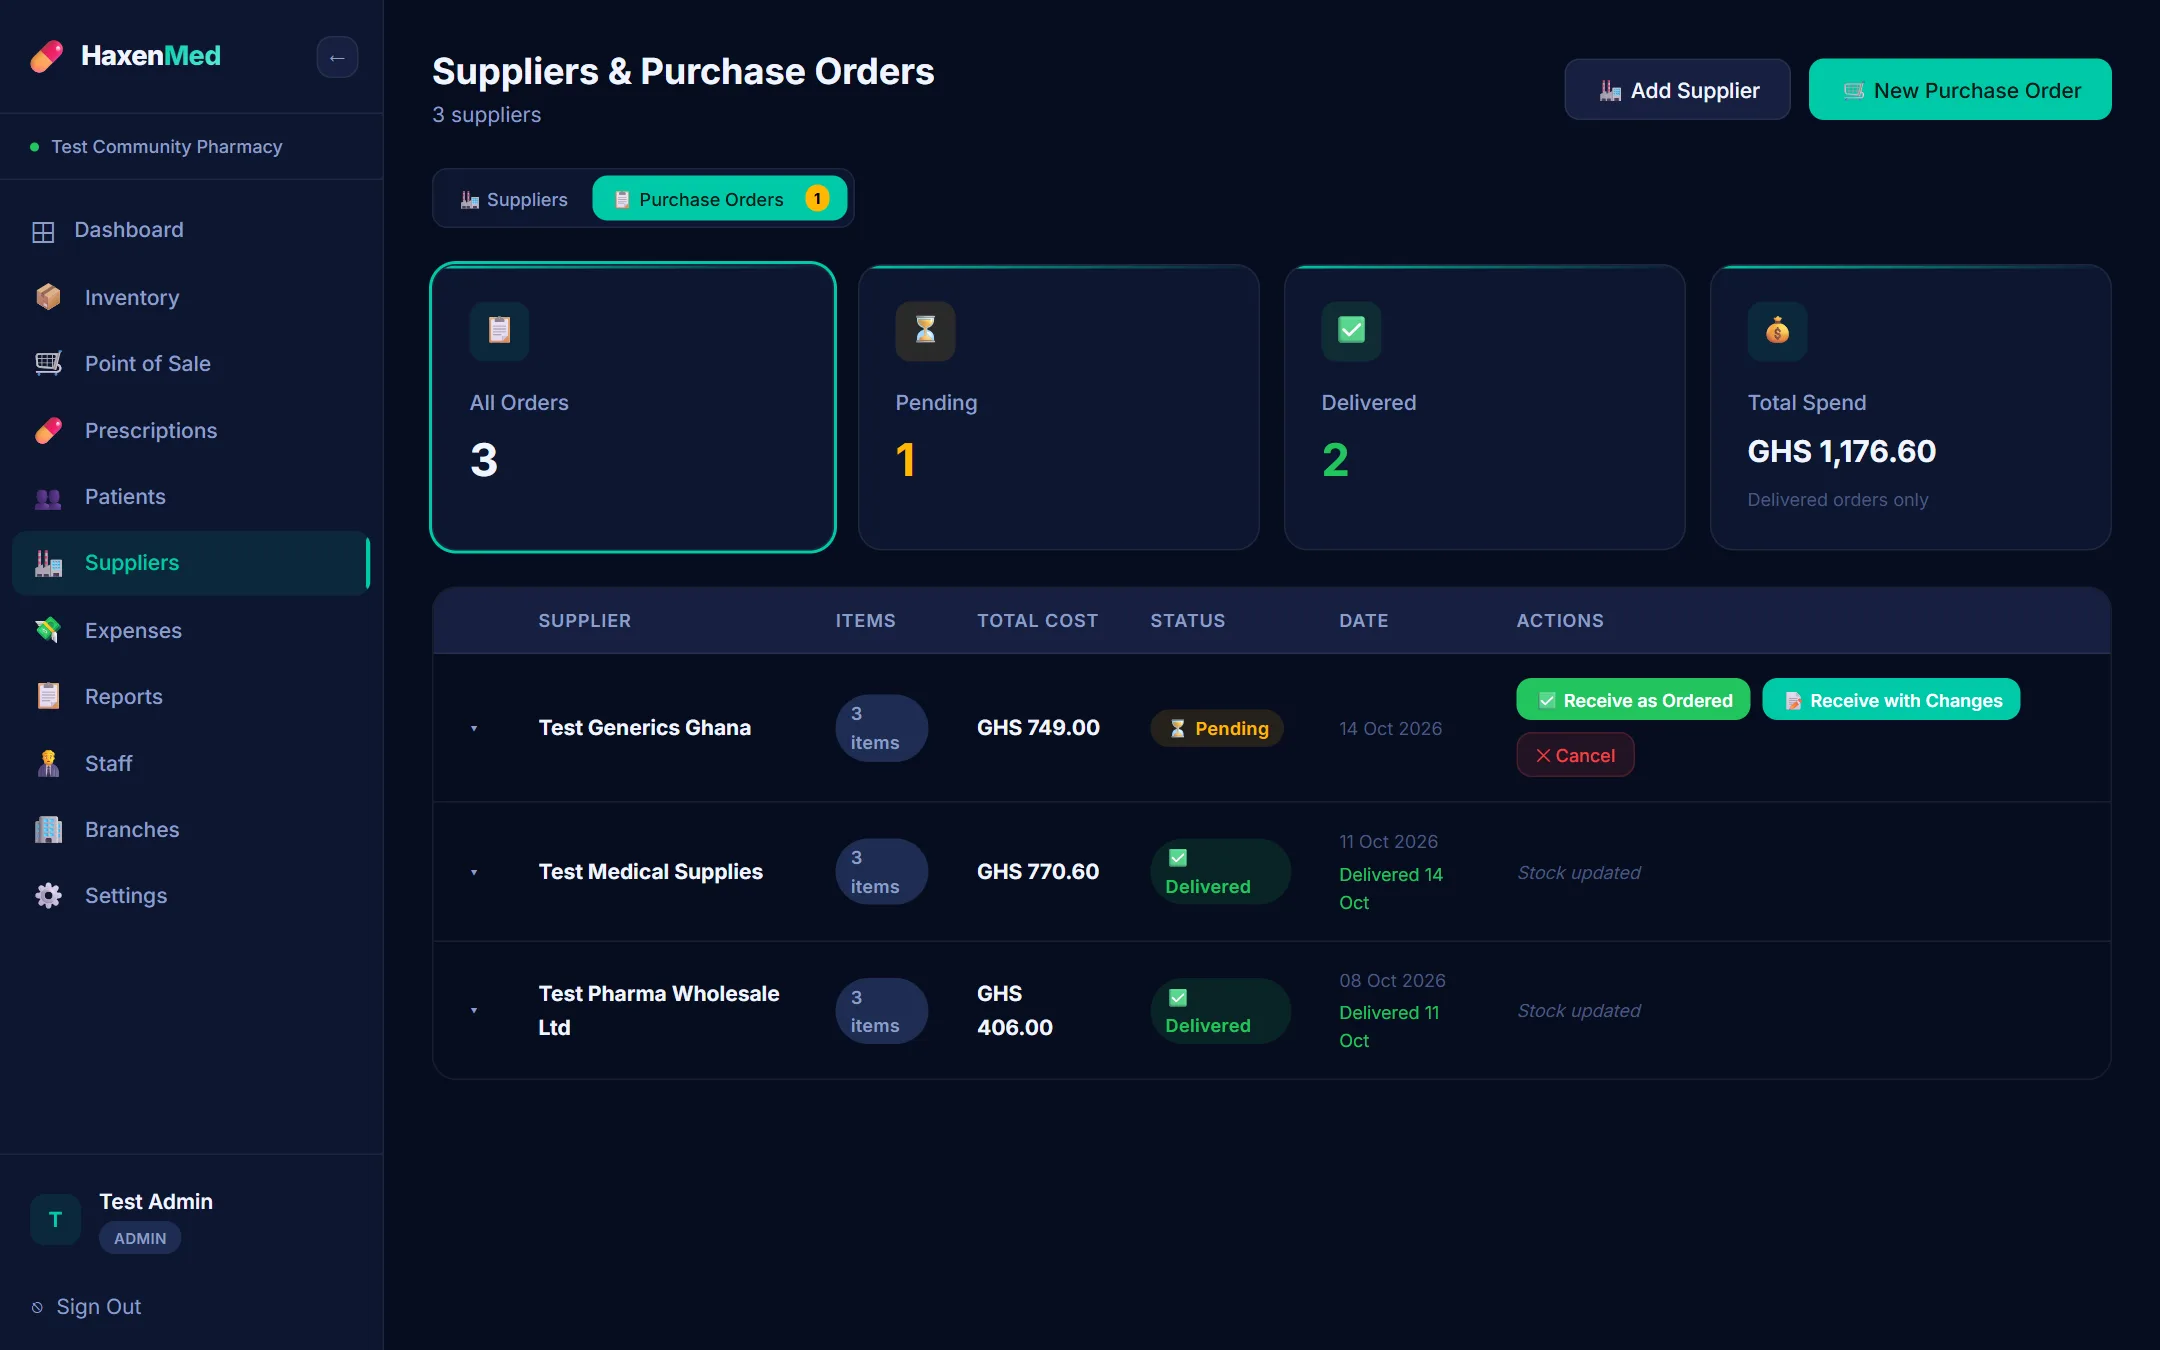
Task: Switch to the Suppliers tab
Action: tap(514, 199)
